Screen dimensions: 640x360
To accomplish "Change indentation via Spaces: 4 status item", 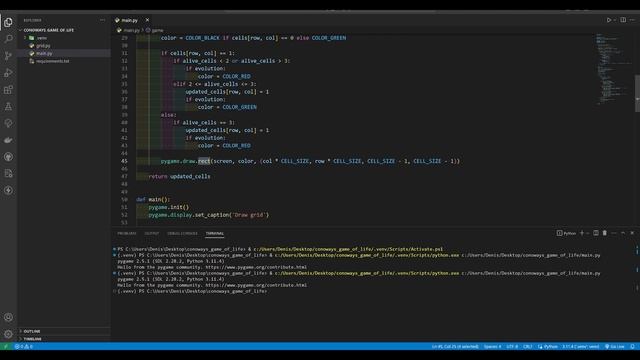I will (x=492, y=347).
